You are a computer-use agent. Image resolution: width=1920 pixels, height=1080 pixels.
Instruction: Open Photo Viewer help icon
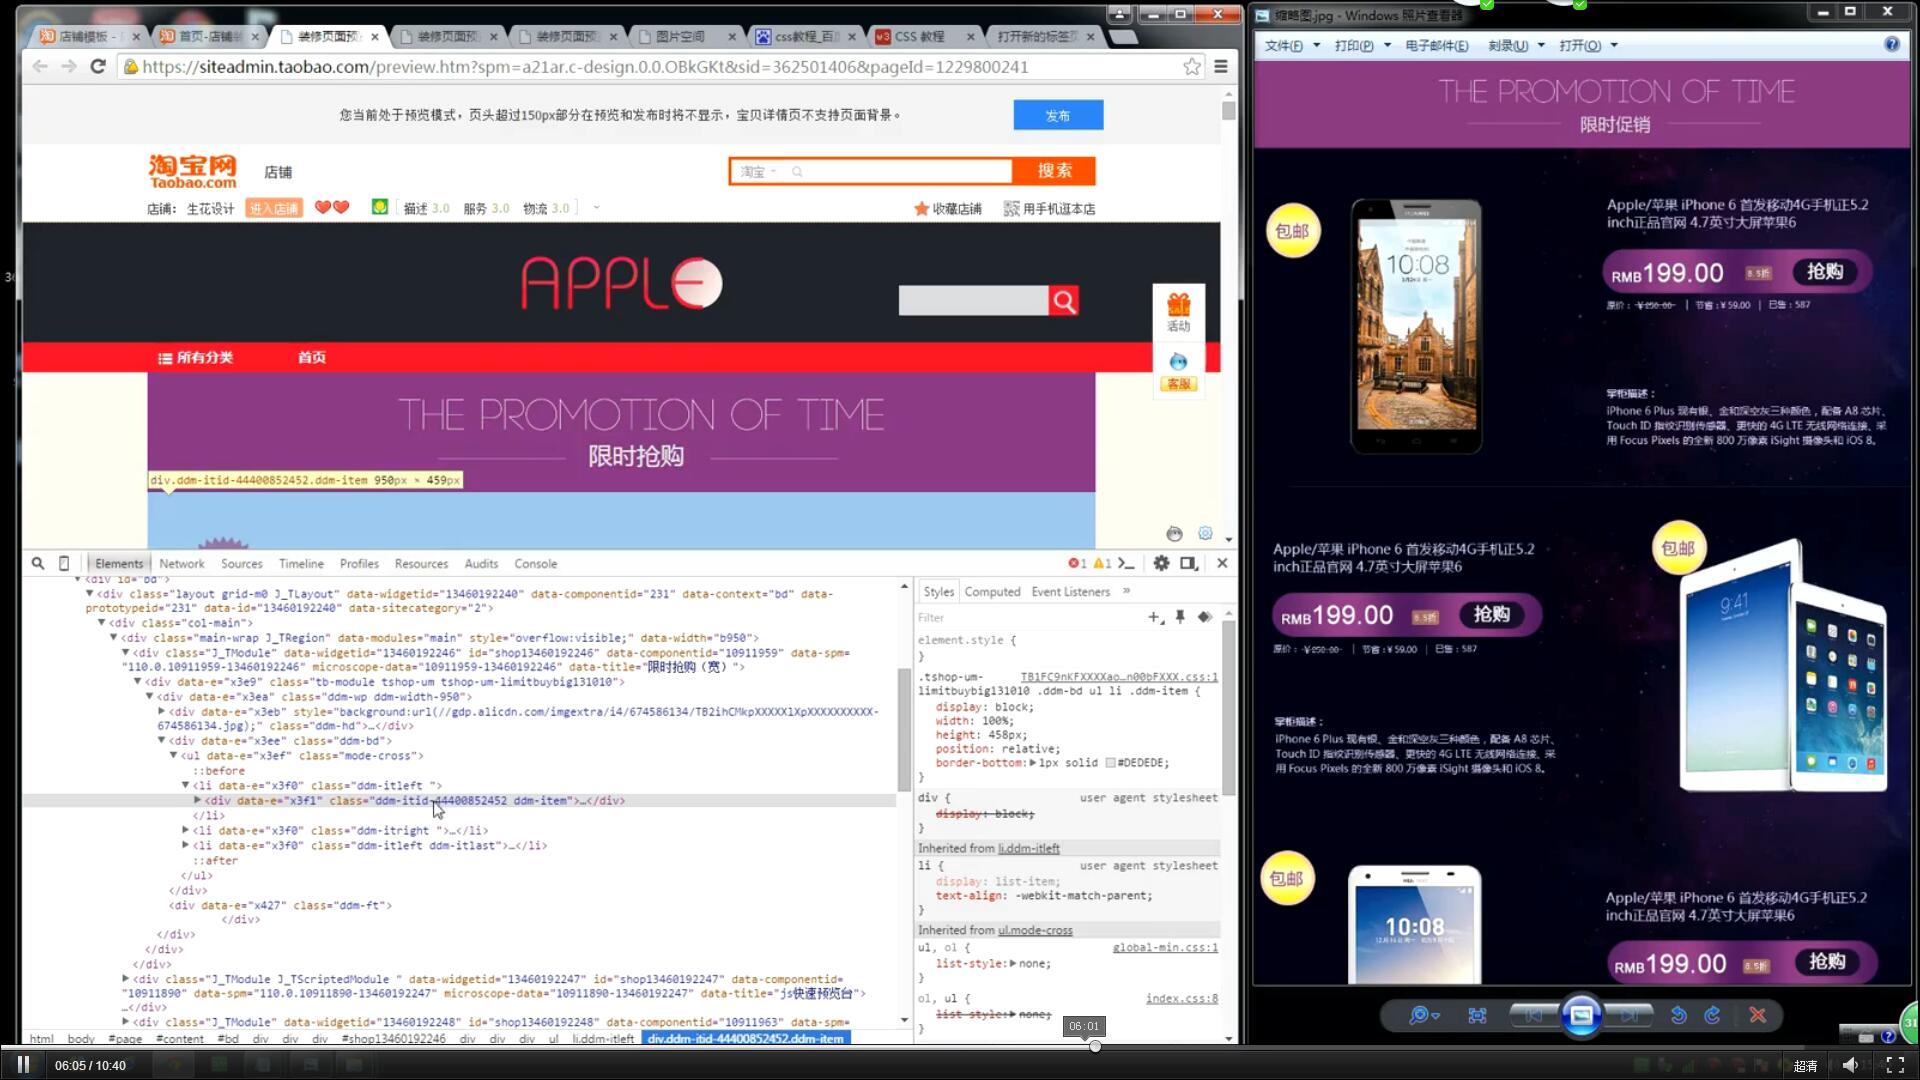tap(1891, 45)
